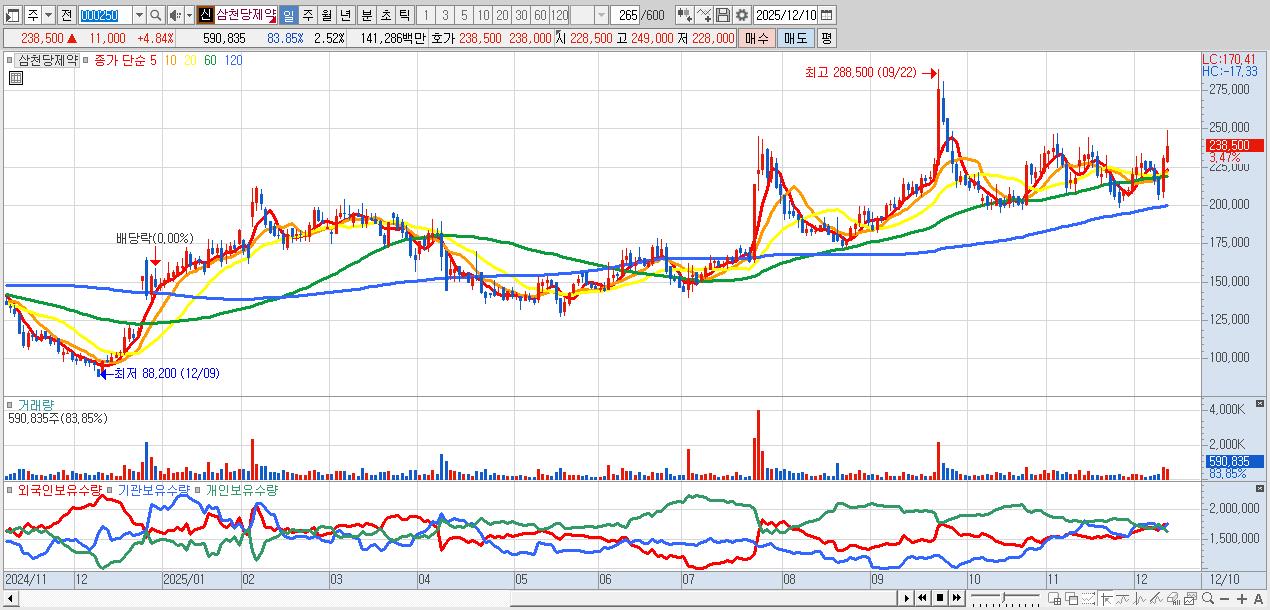Select the 초 (second) period toggle
The height and width of the screenshot is (610, 1270).
point(385,15)
